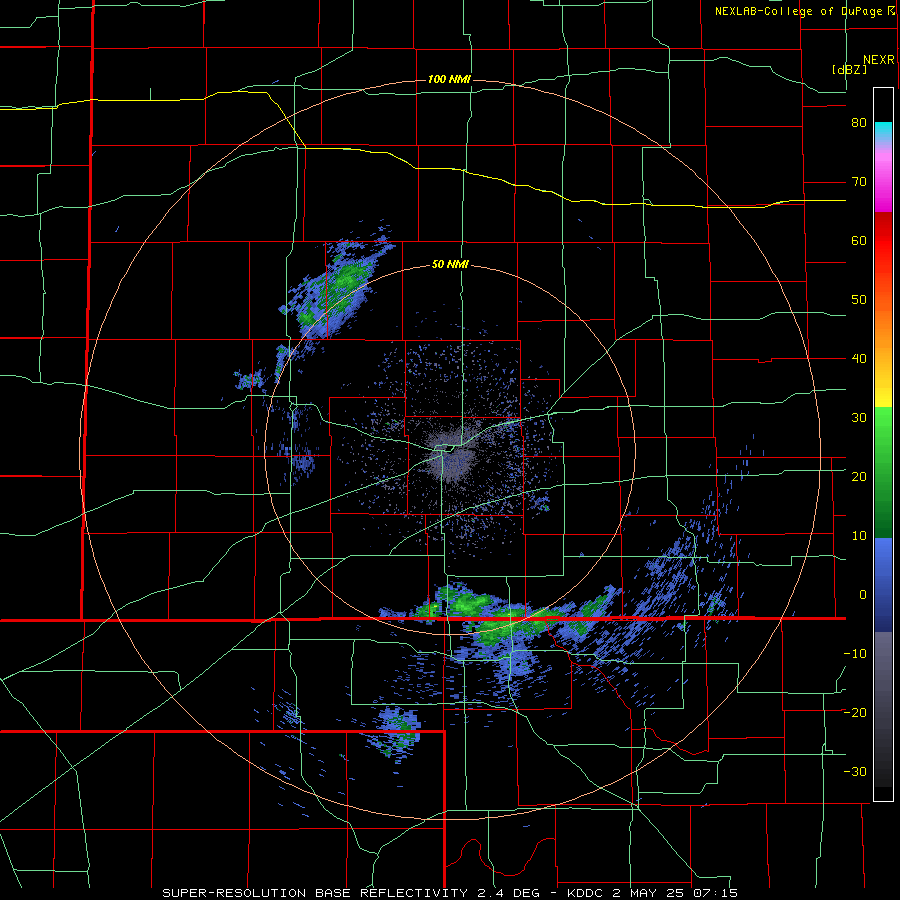Click the 50 NMI range ring label
The width and height of the screenshot is (900, 900).
(451, 265)
